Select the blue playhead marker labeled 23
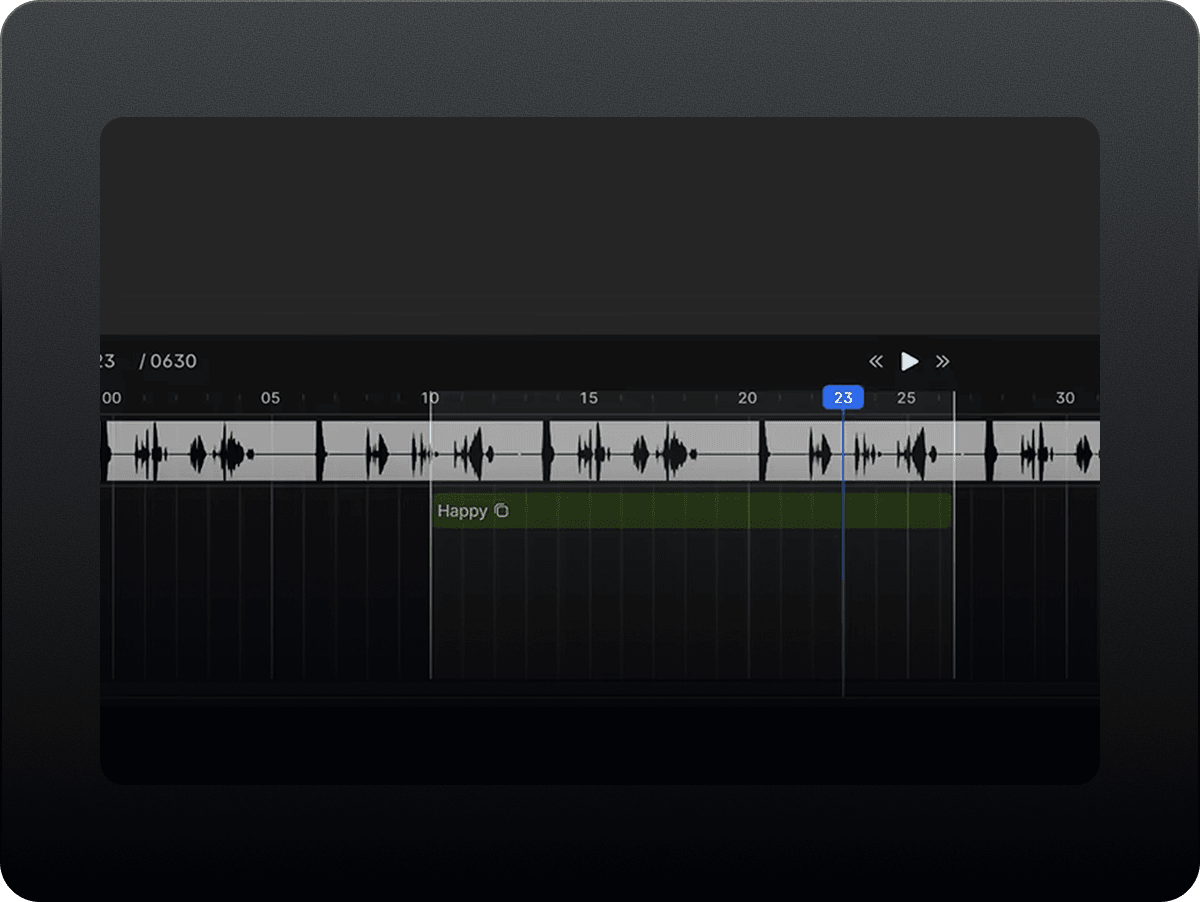 843,398
